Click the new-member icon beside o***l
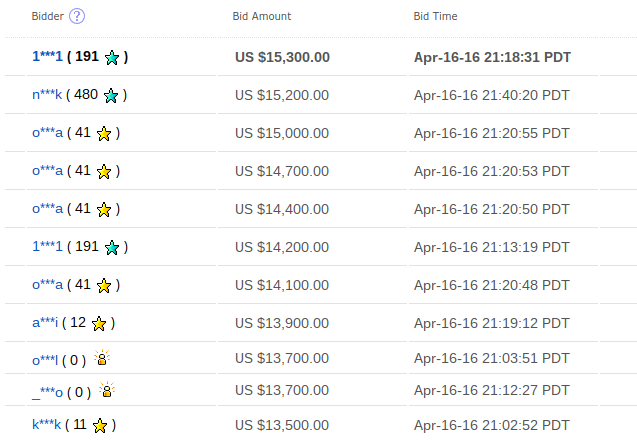This screenshot has width=637, height=440. coord(102,359)
